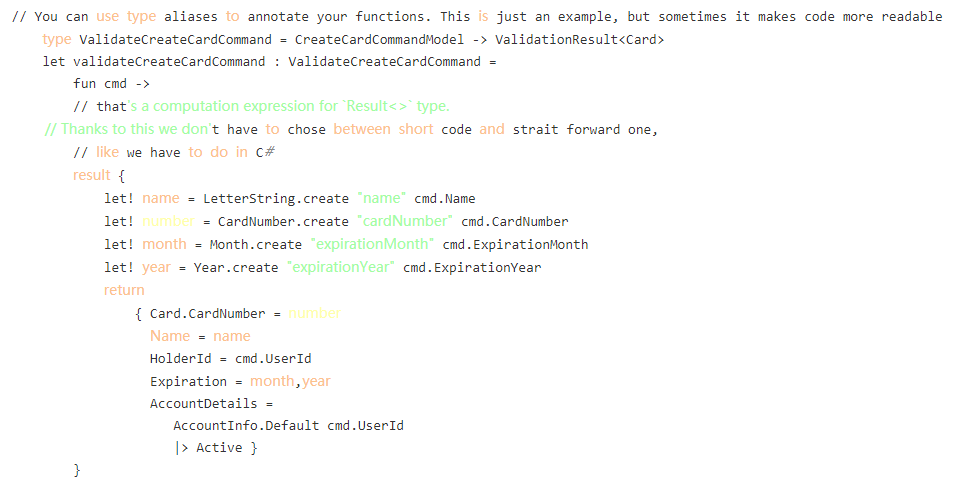966x498 pixels.
Task: Click the "cardNumber" string literal
Action: (x=405, y=221)
